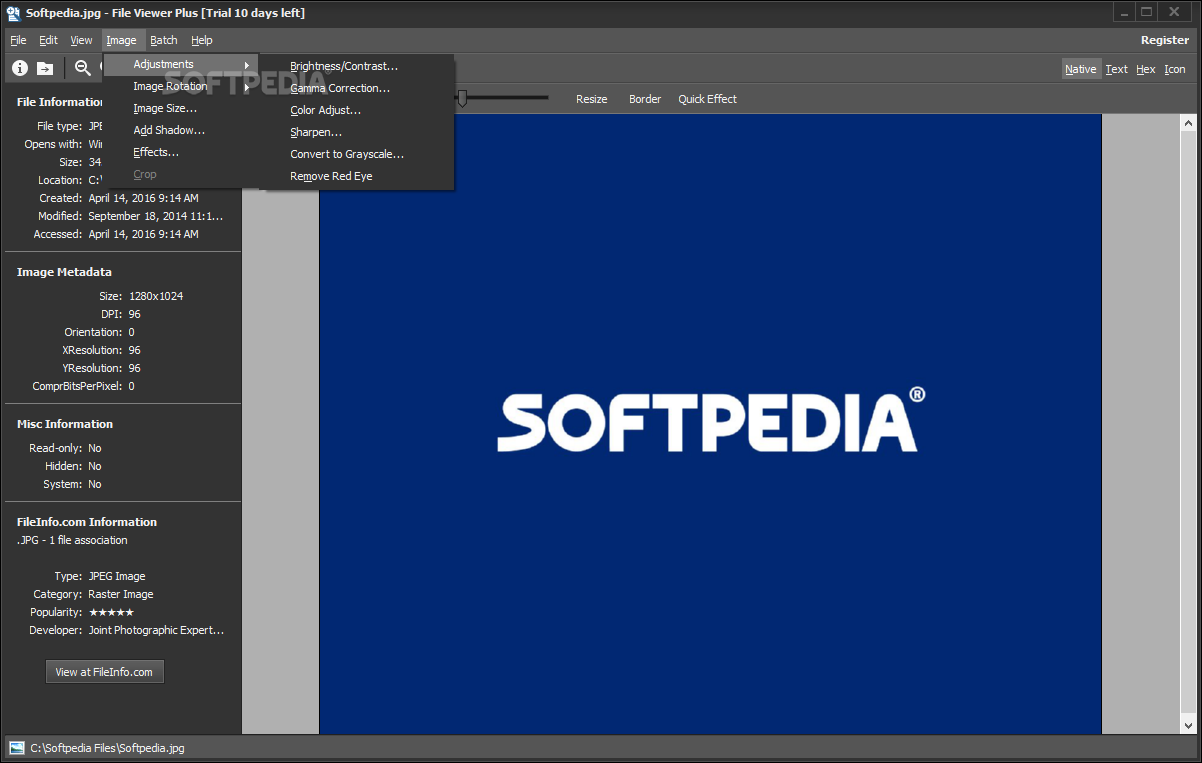The width and height of the screenshot is (1202, 763).
Task: Select Brightness/Contrast... adjustment
Action: click(358, 66)
